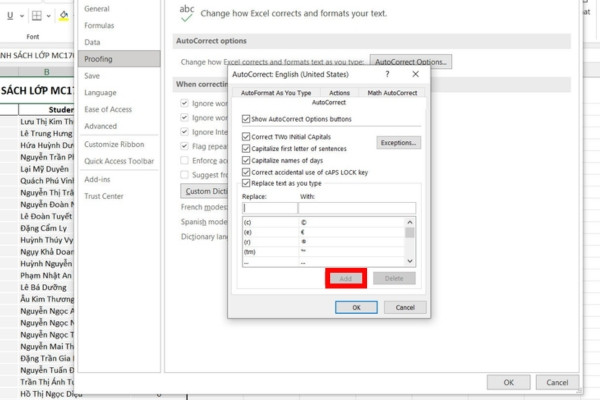Screen dimensions: 600x400
Task: Click the Delete button
Action: point(394,278)
